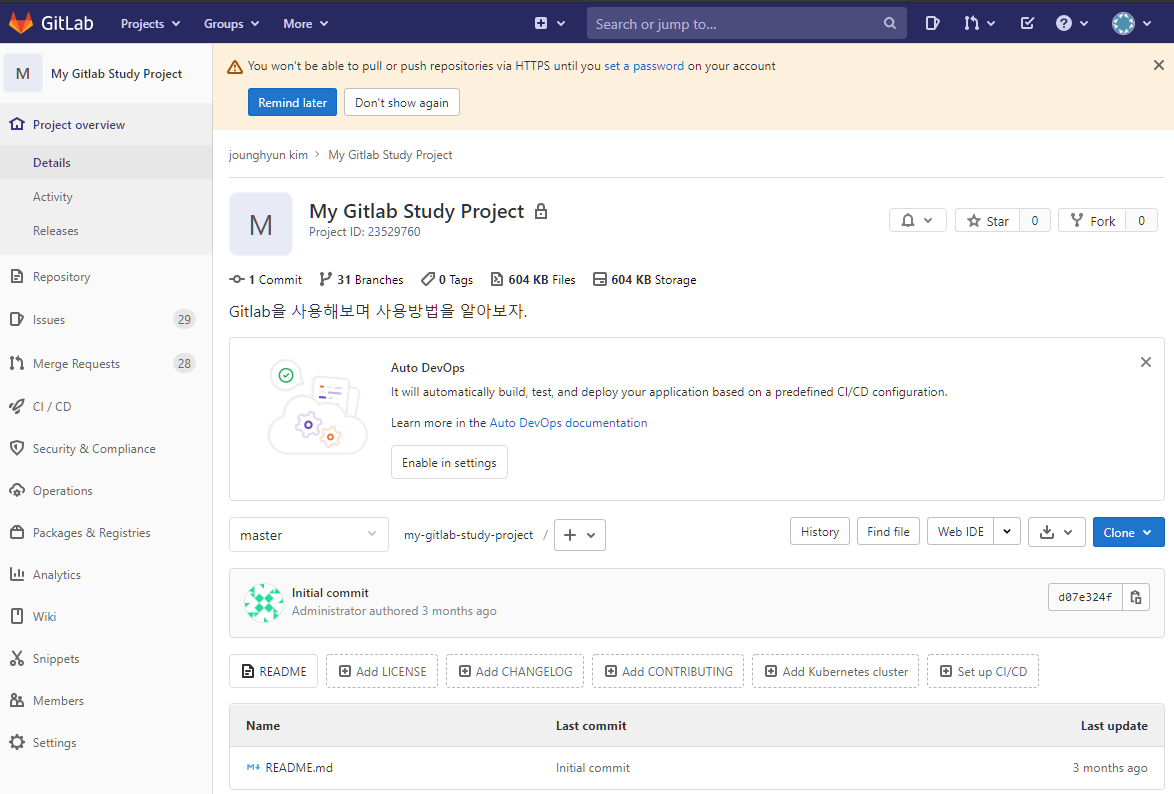Click the search magnifier icon
This screenshot has height=794, width=1174.
click(x=889, y=24)
